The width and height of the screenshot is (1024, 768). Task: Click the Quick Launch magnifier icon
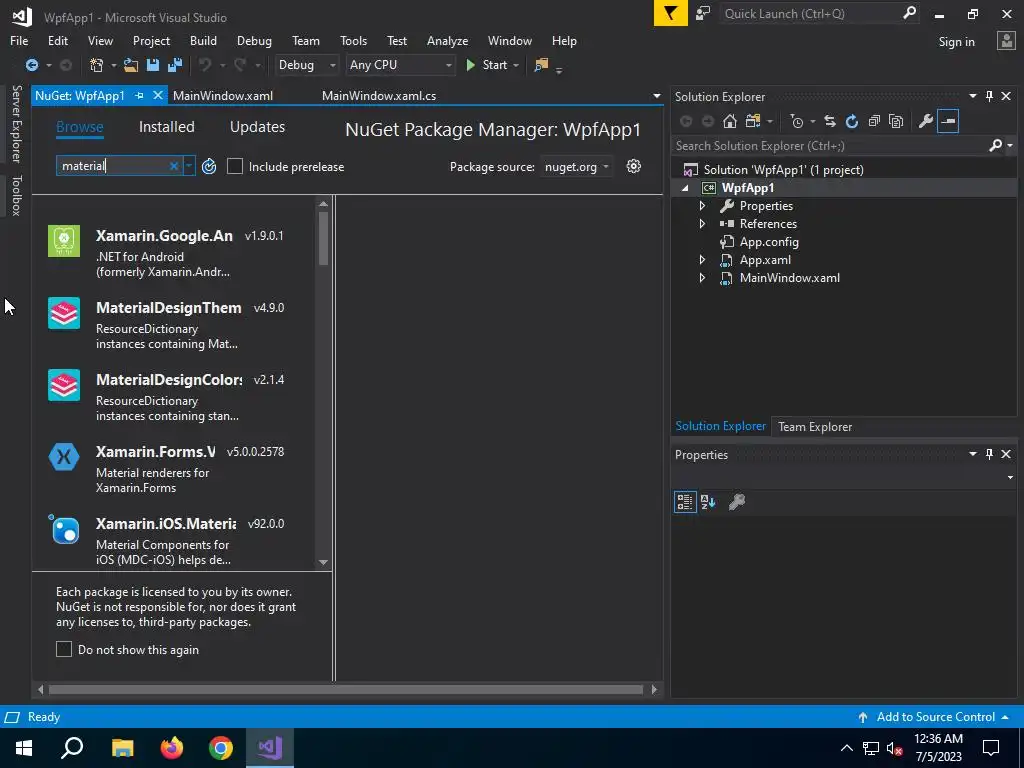coord(909,13)
